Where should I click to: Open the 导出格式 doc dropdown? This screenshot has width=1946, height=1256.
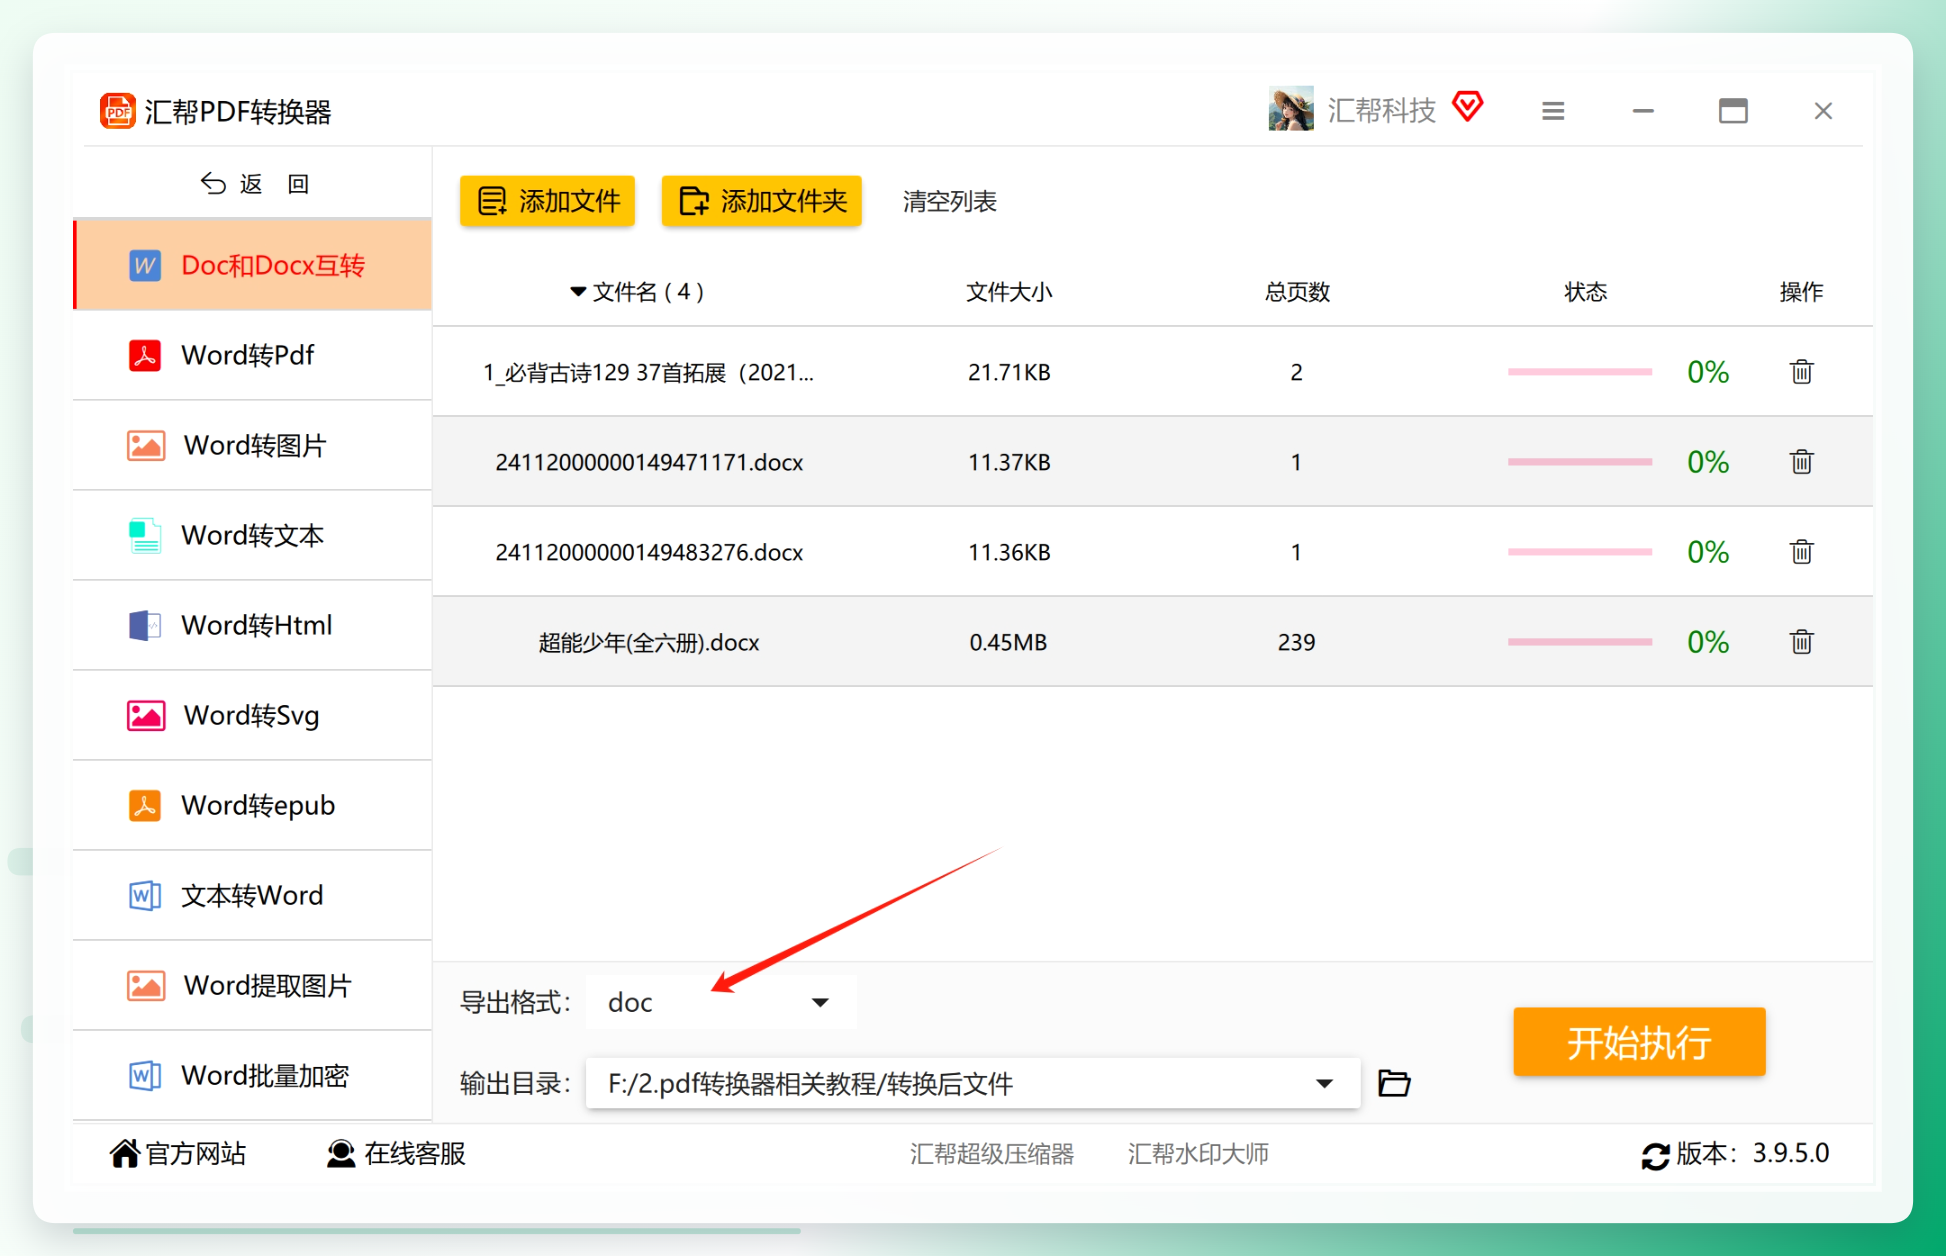pyautogui.click(x=720, y=1002)
